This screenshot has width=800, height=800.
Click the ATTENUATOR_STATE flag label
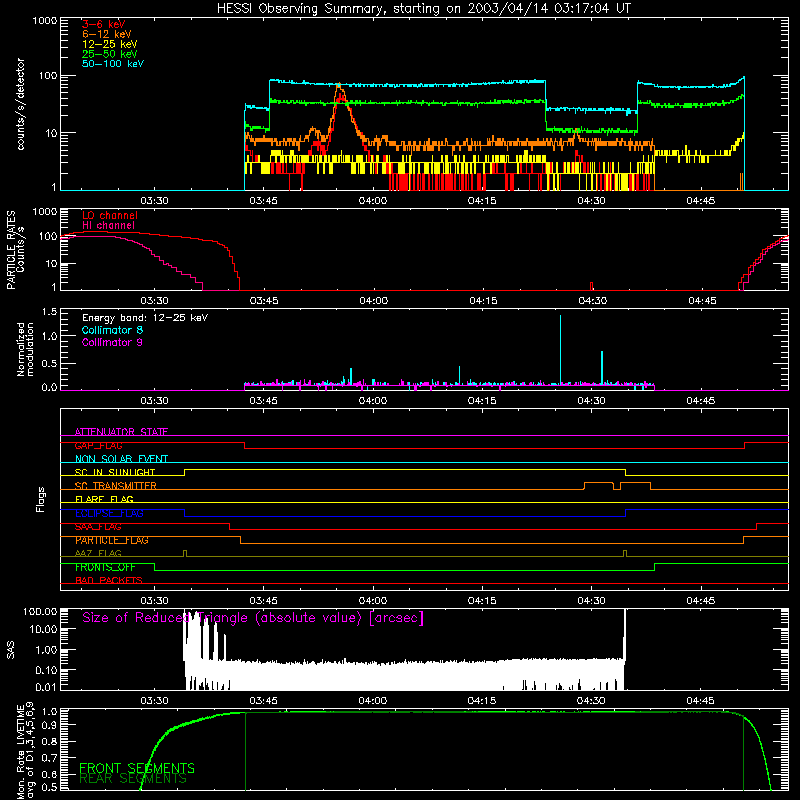[x=121, y=432]
